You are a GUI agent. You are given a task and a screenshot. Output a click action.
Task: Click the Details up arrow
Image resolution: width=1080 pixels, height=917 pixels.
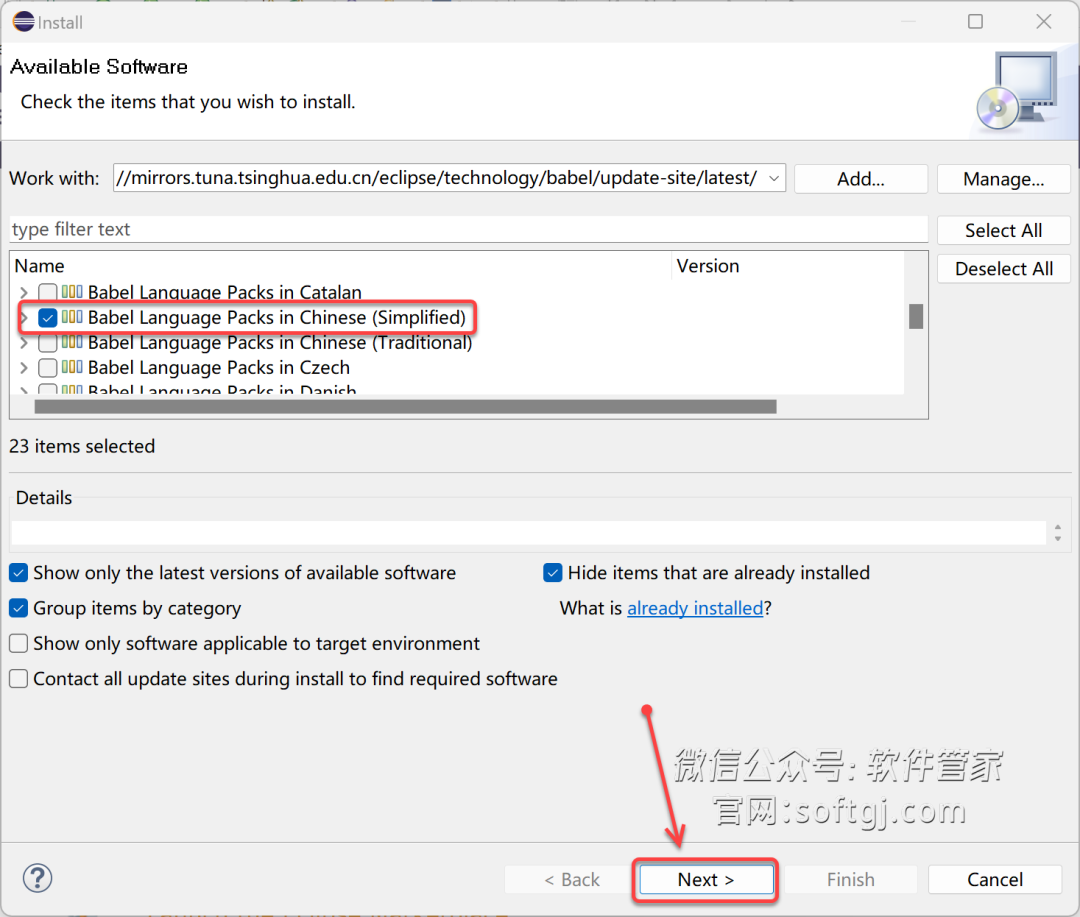point(1058,528)
